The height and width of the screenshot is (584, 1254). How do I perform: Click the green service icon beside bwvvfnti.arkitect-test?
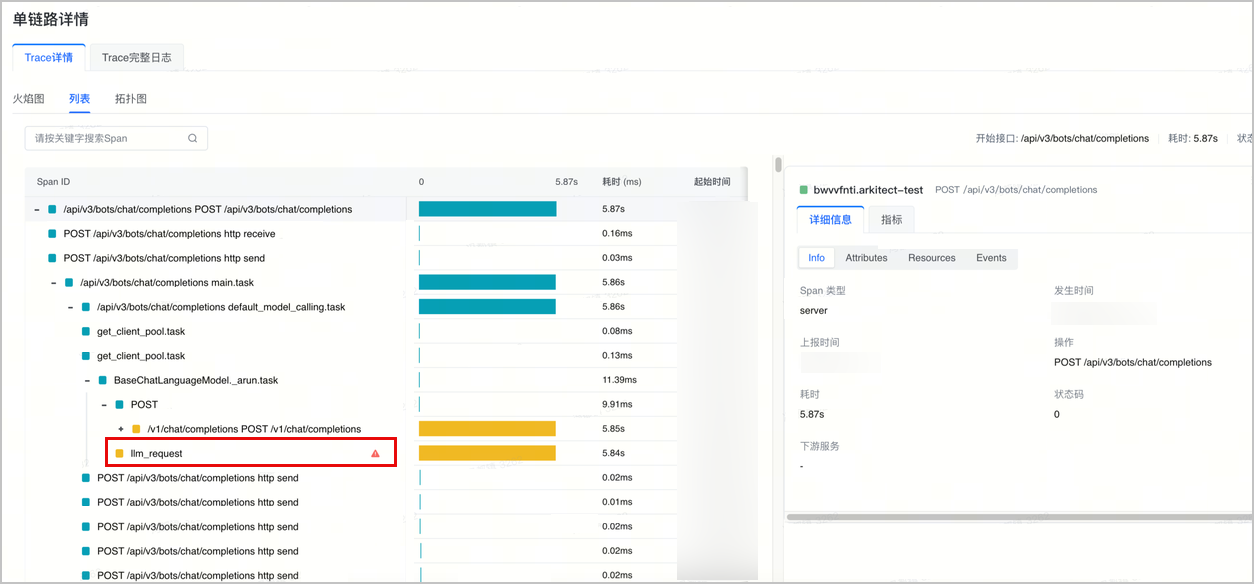pyautogui.click(x=804, y=189)
